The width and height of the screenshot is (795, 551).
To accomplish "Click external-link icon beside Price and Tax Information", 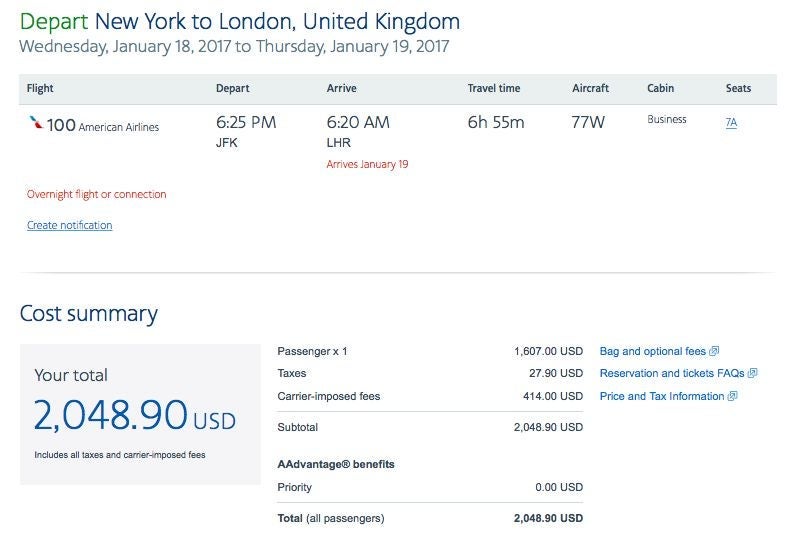I will click(733, 396).
